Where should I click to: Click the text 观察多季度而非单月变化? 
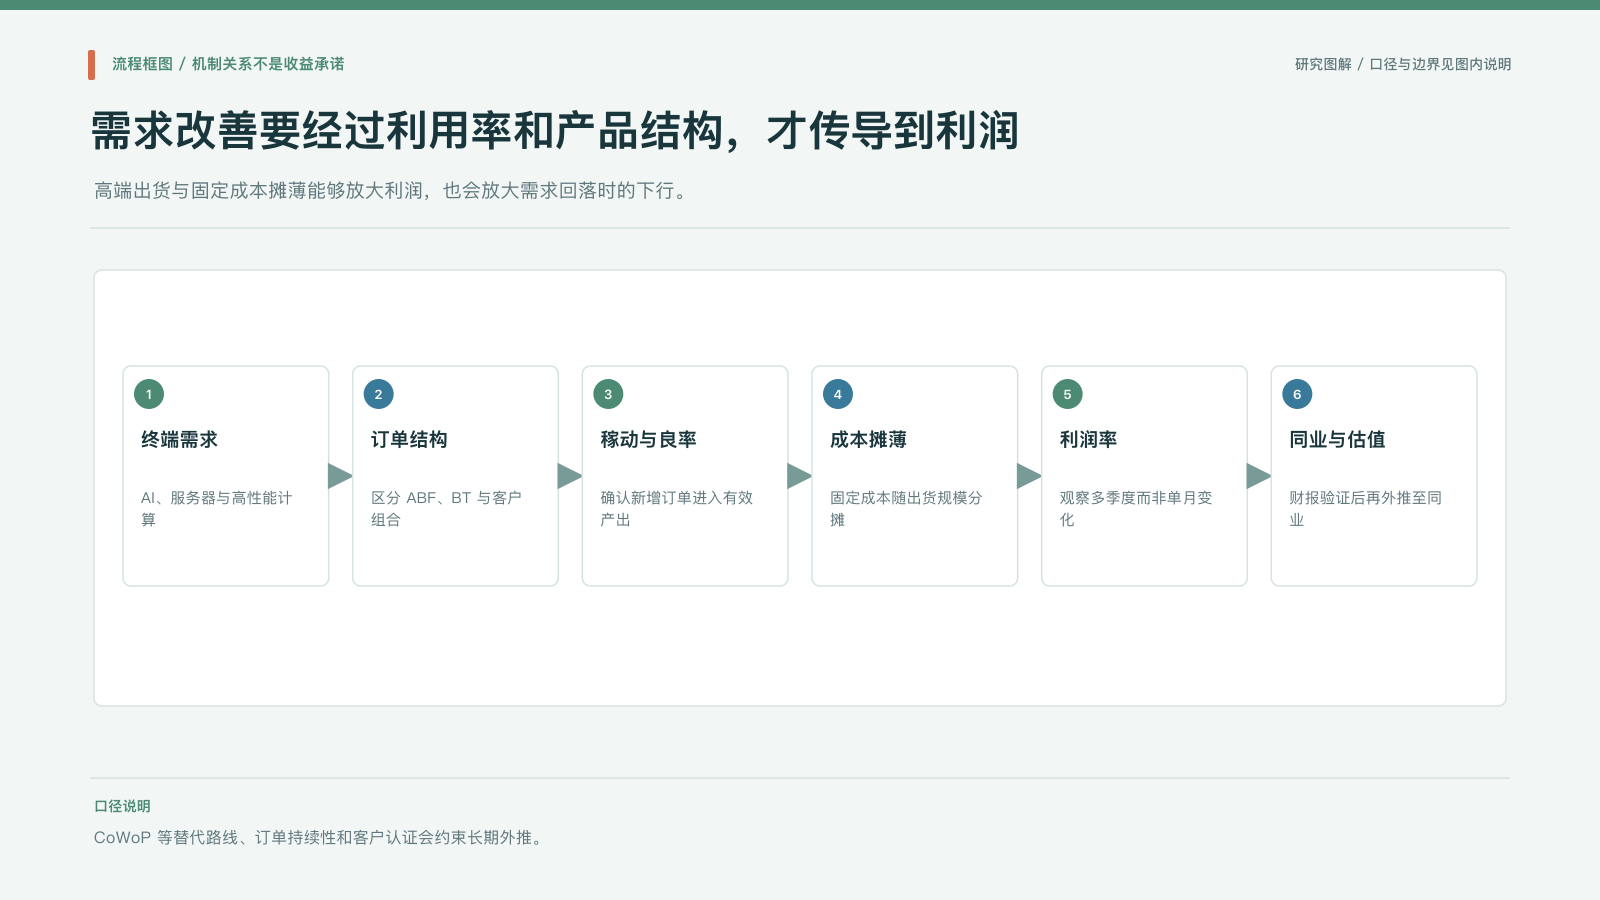[x=1136, y=508]
